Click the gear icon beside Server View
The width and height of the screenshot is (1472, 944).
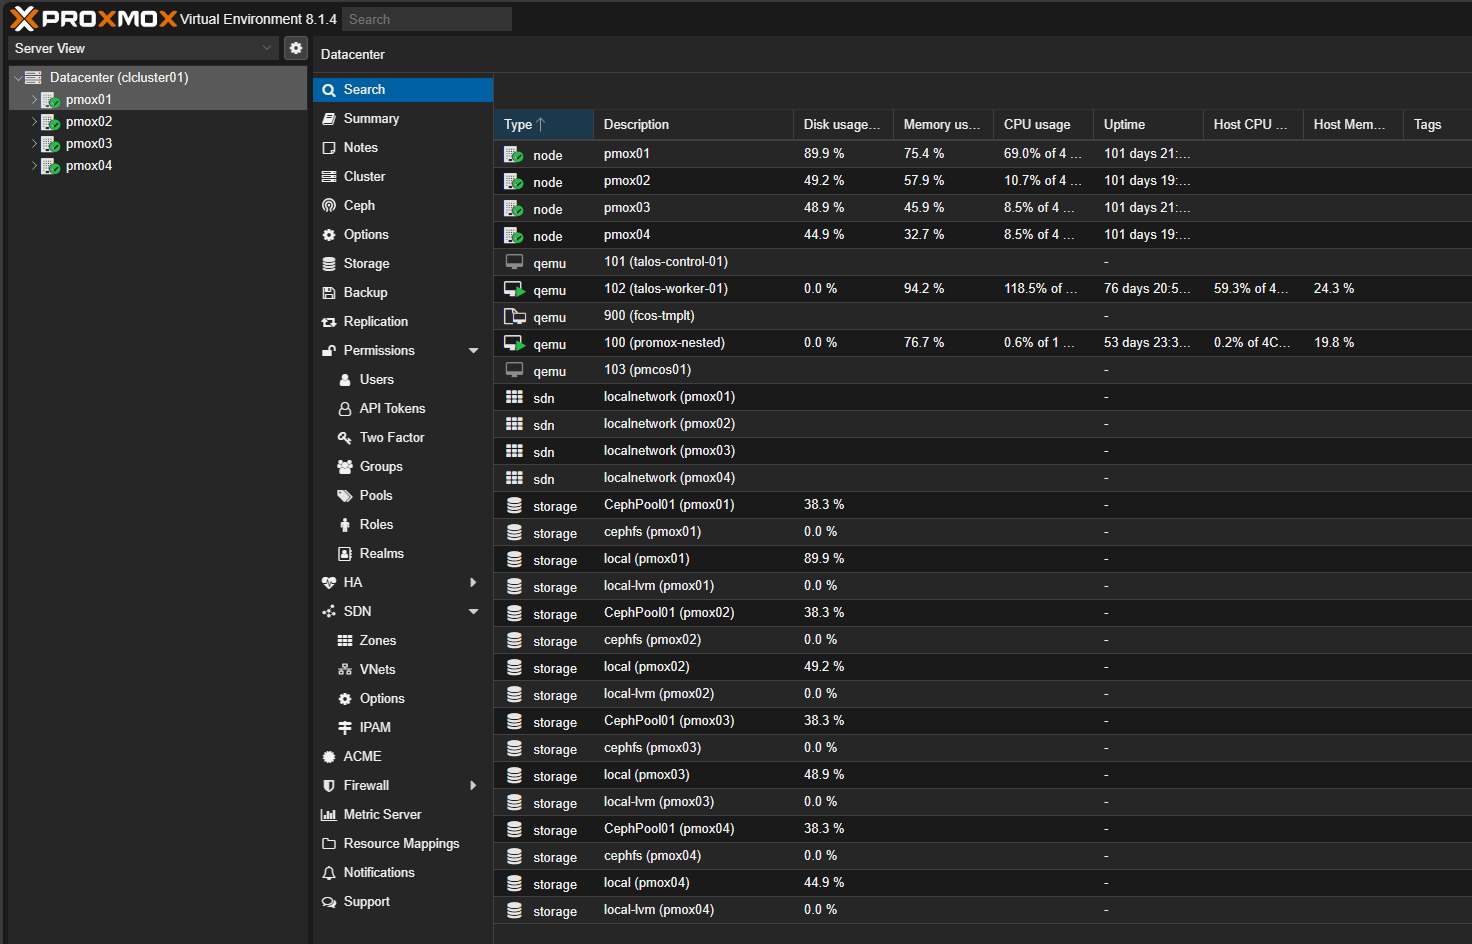point(295,48)
